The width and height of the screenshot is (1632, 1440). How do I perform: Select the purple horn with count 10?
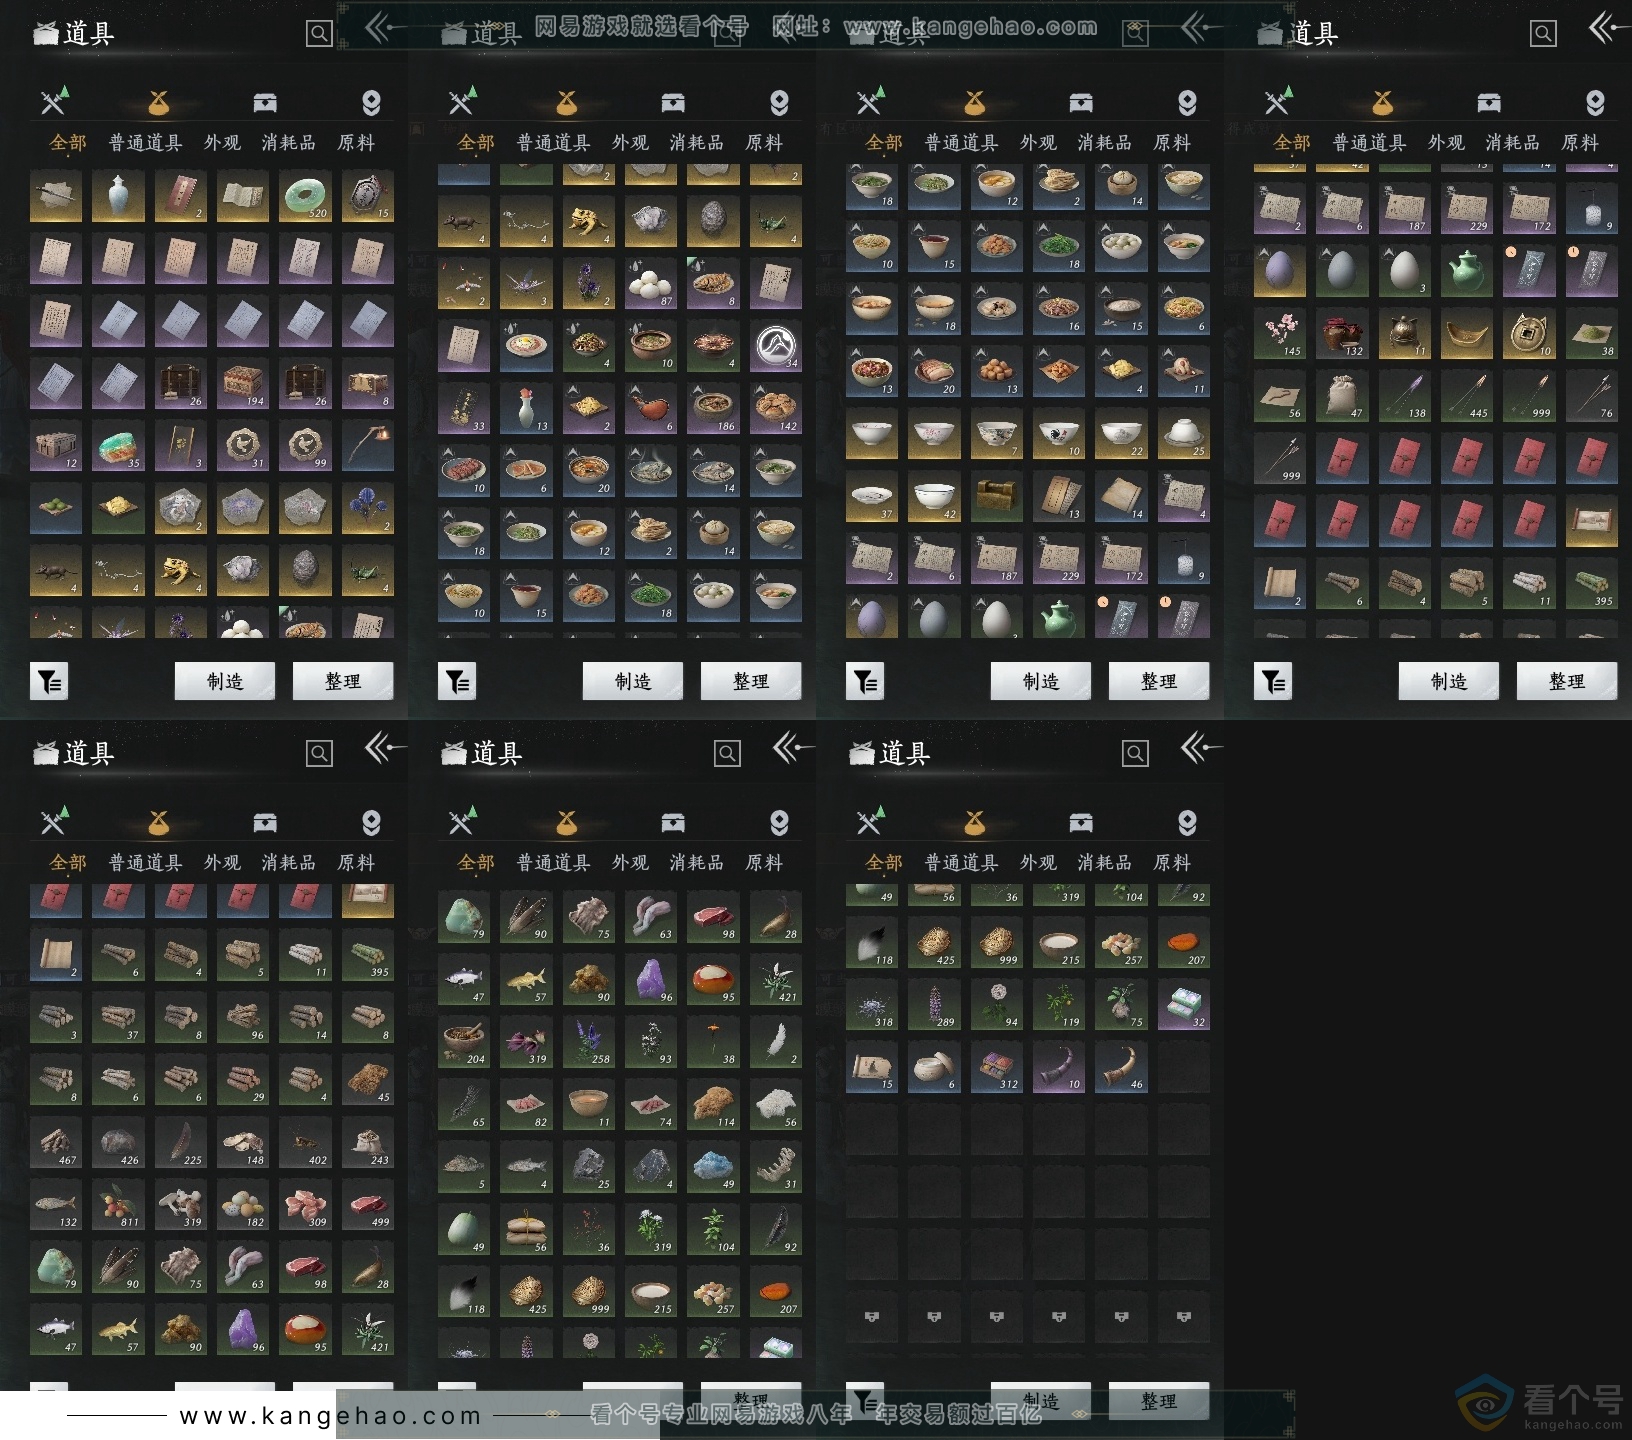[1059, 1067]
